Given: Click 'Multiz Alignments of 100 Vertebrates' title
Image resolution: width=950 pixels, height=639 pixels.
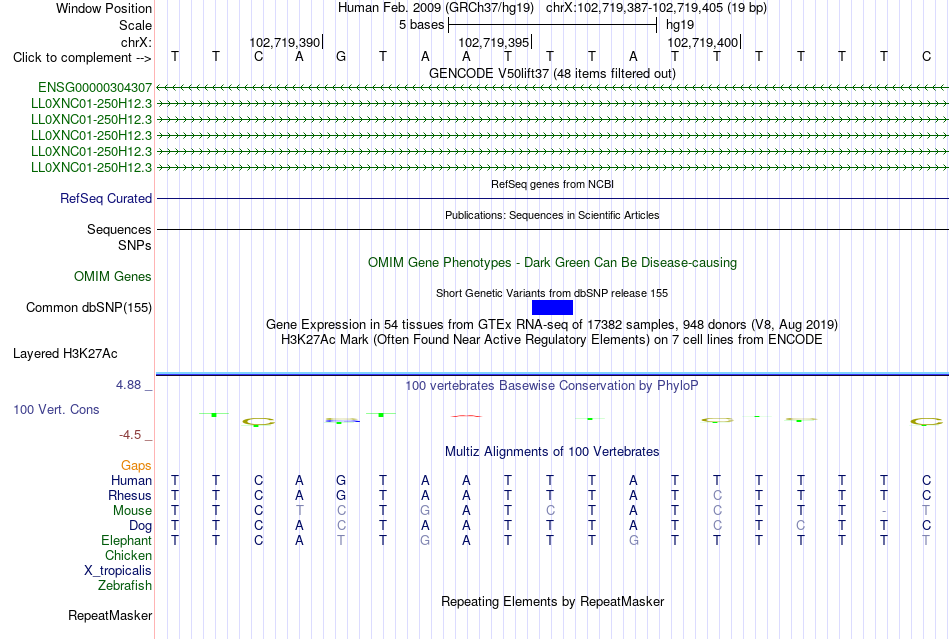Looking at the screenshot, I should point(552,452).
